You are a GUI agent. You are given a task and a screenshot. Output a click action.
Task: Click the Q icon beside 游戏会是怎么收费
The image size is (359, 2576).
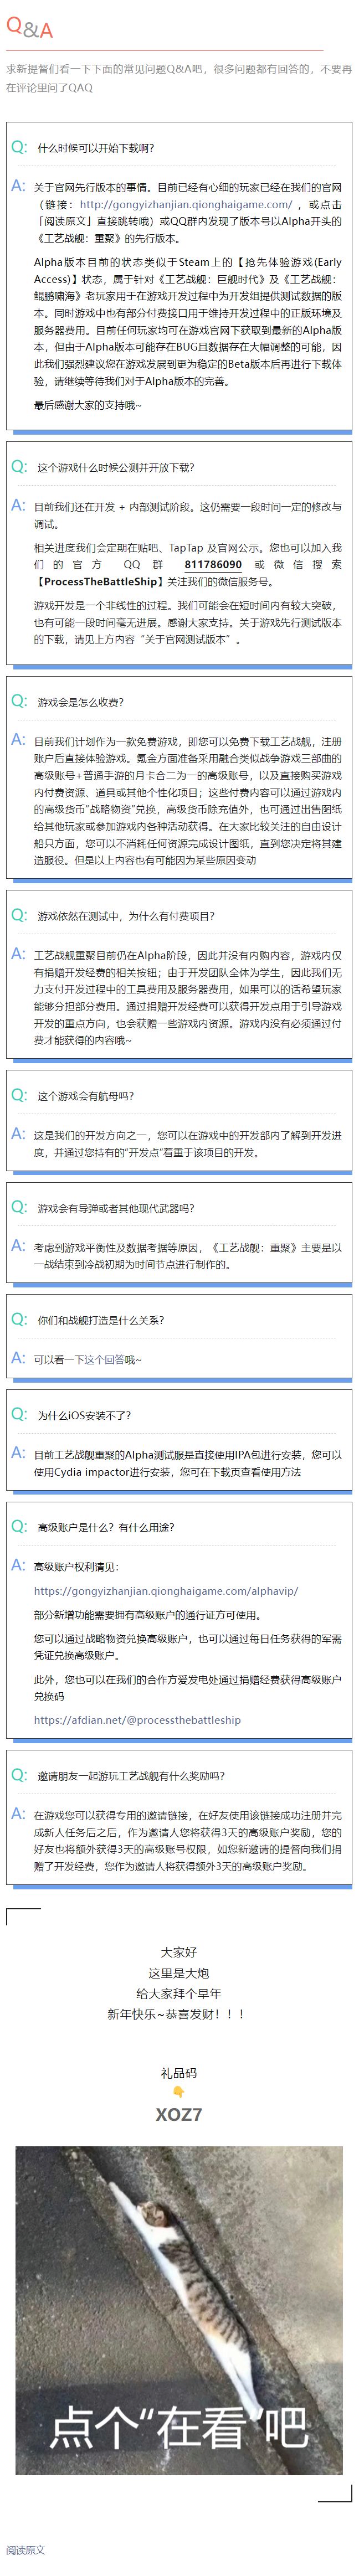[19, 700]
